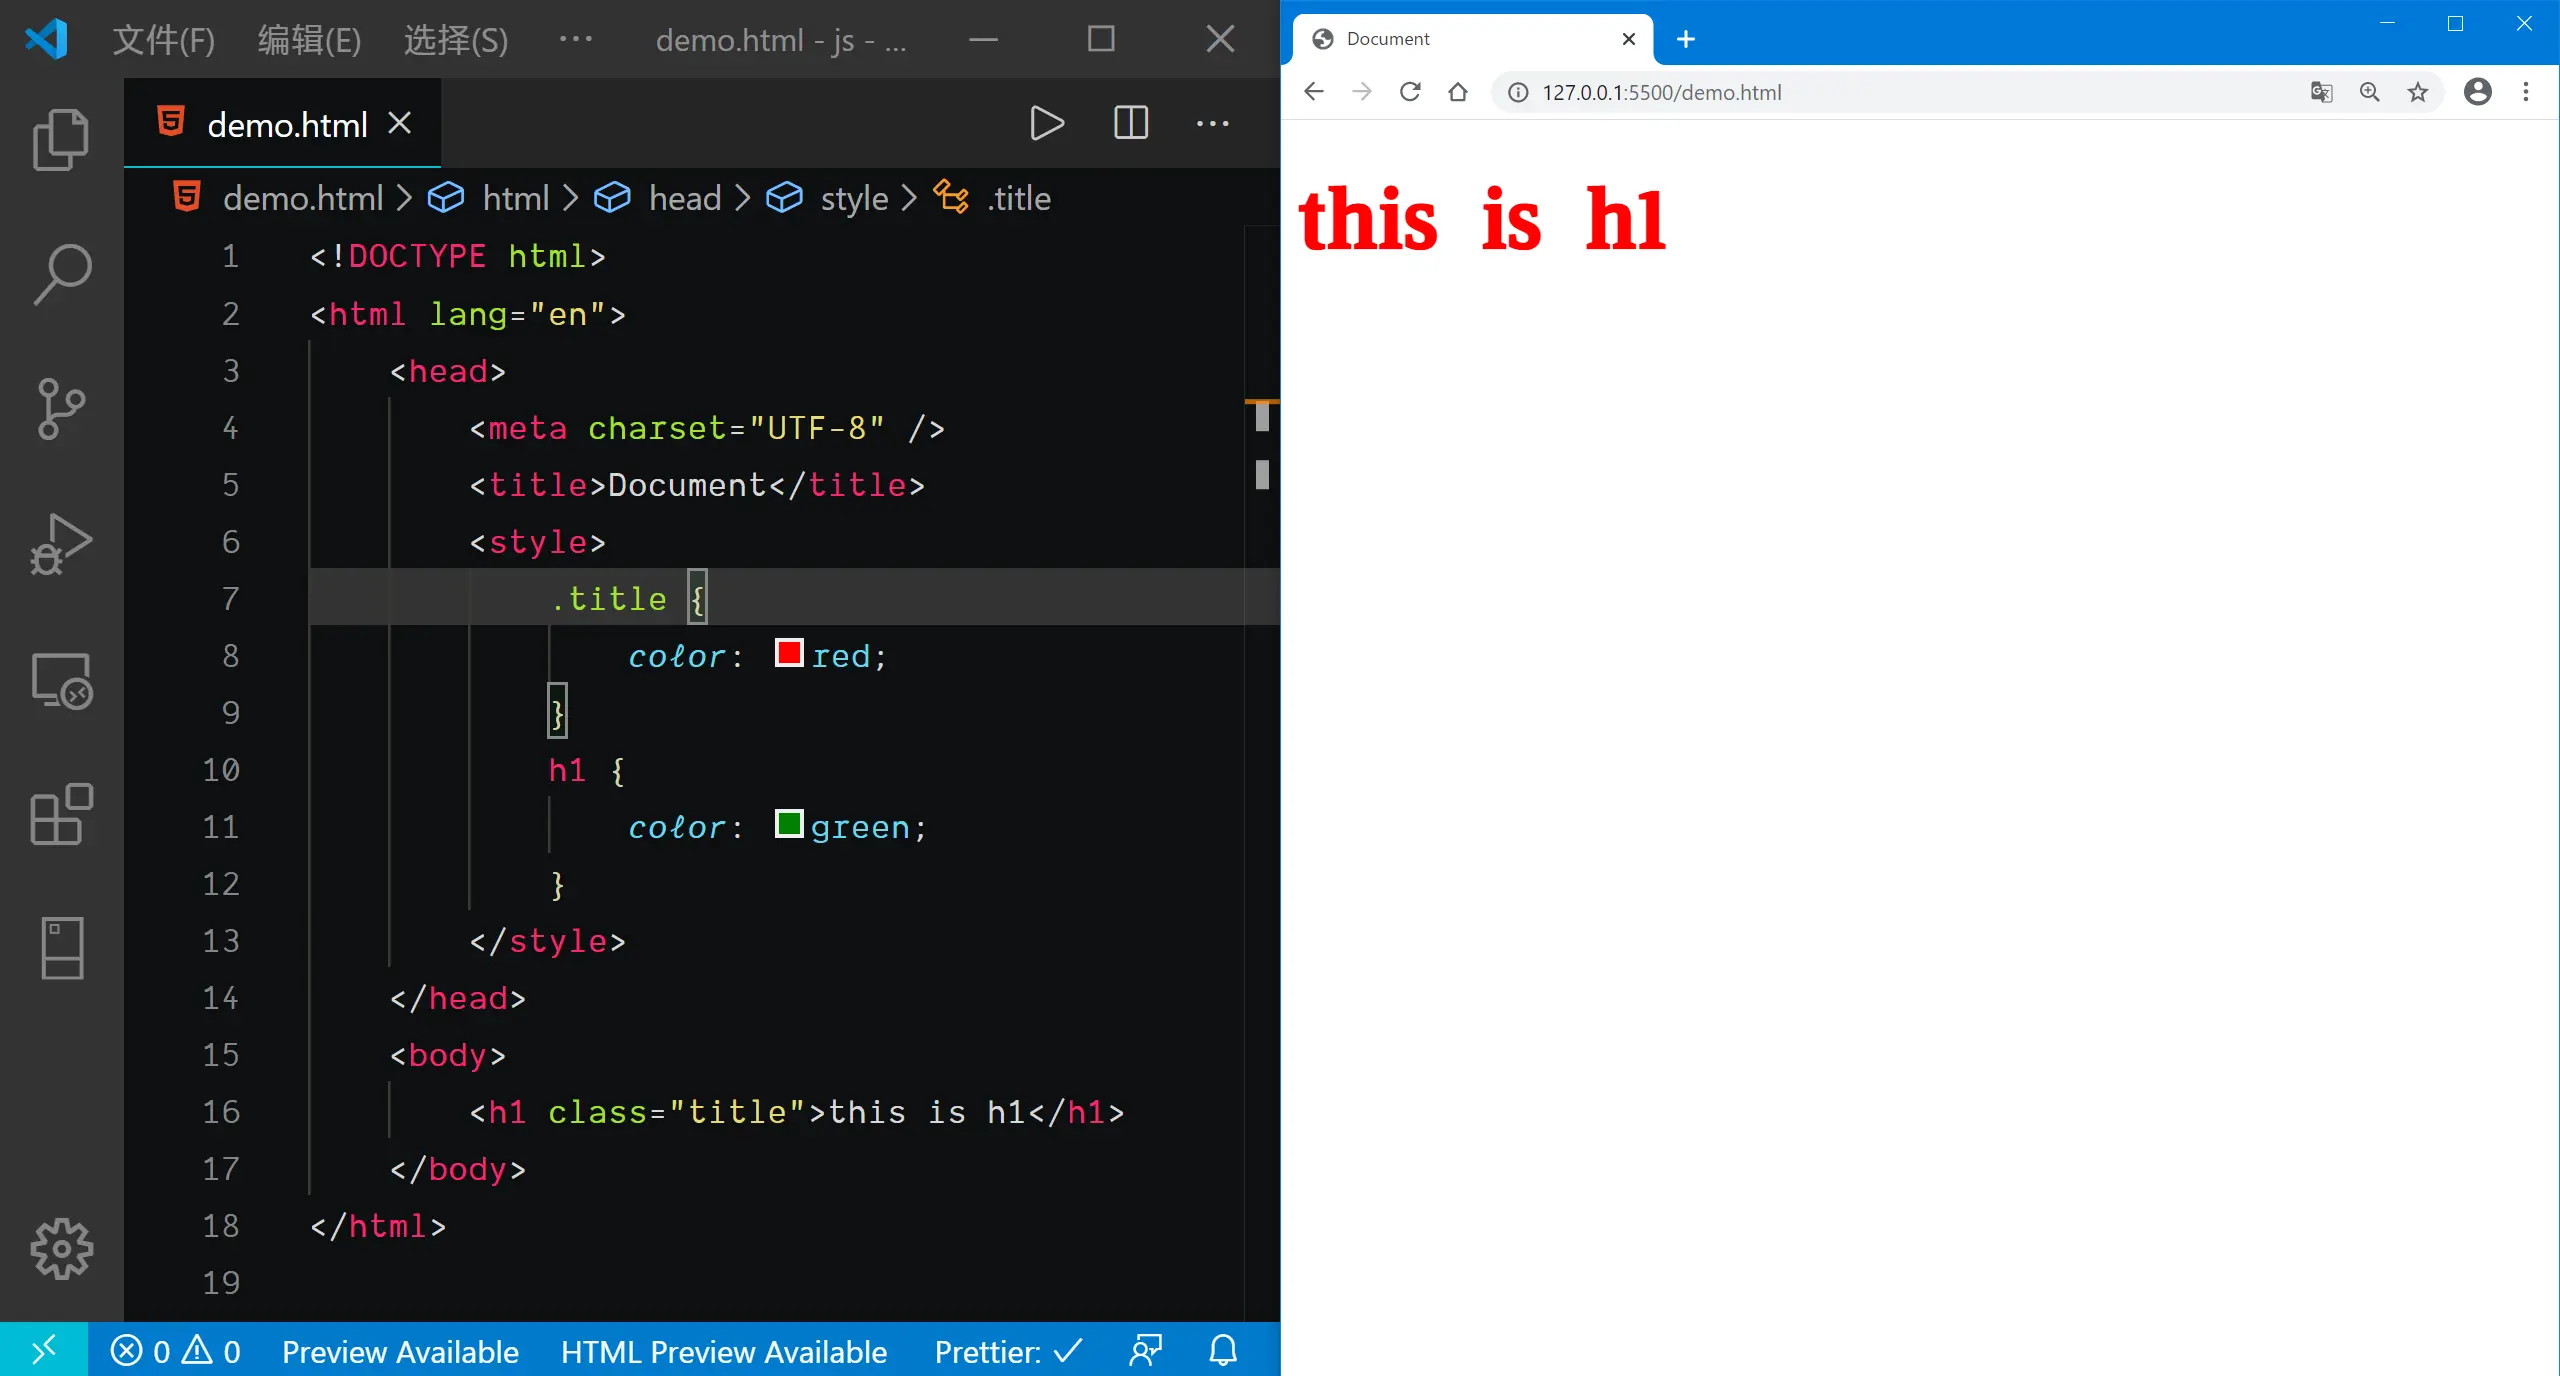Image resolution: width=2560 pixels, height=1376 pixels.
Task: Open the Extensions view
Action: [61, 814]
